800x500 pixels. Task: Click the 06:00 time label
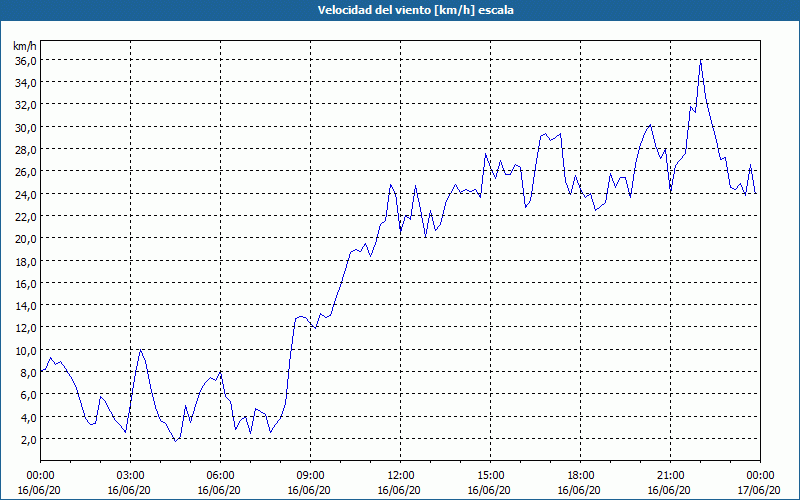pos(221,476)
